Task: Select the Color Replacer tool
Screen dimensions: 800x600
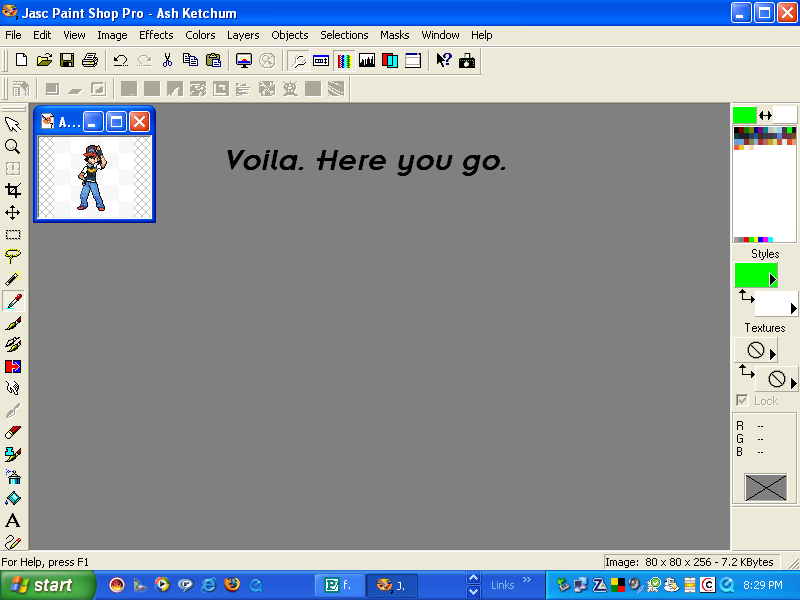Action: click(13, 367)
